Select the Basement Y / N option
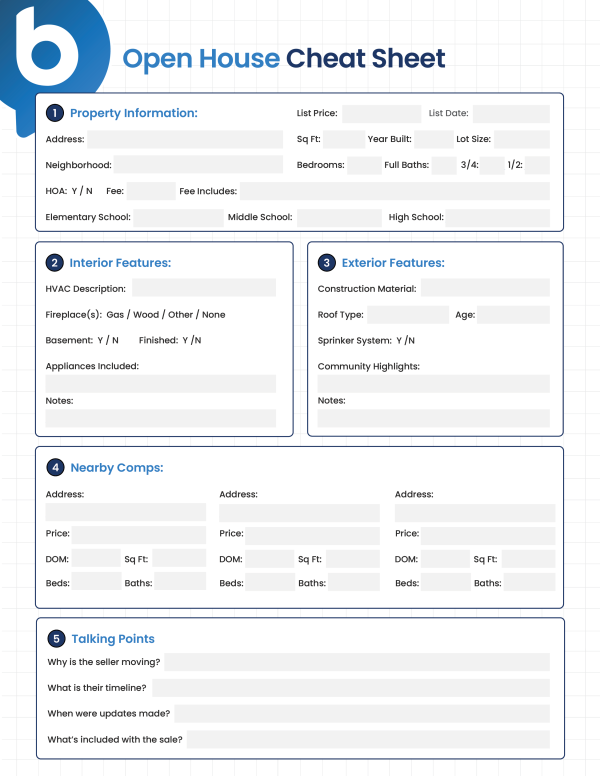 [x=108, y=340]
